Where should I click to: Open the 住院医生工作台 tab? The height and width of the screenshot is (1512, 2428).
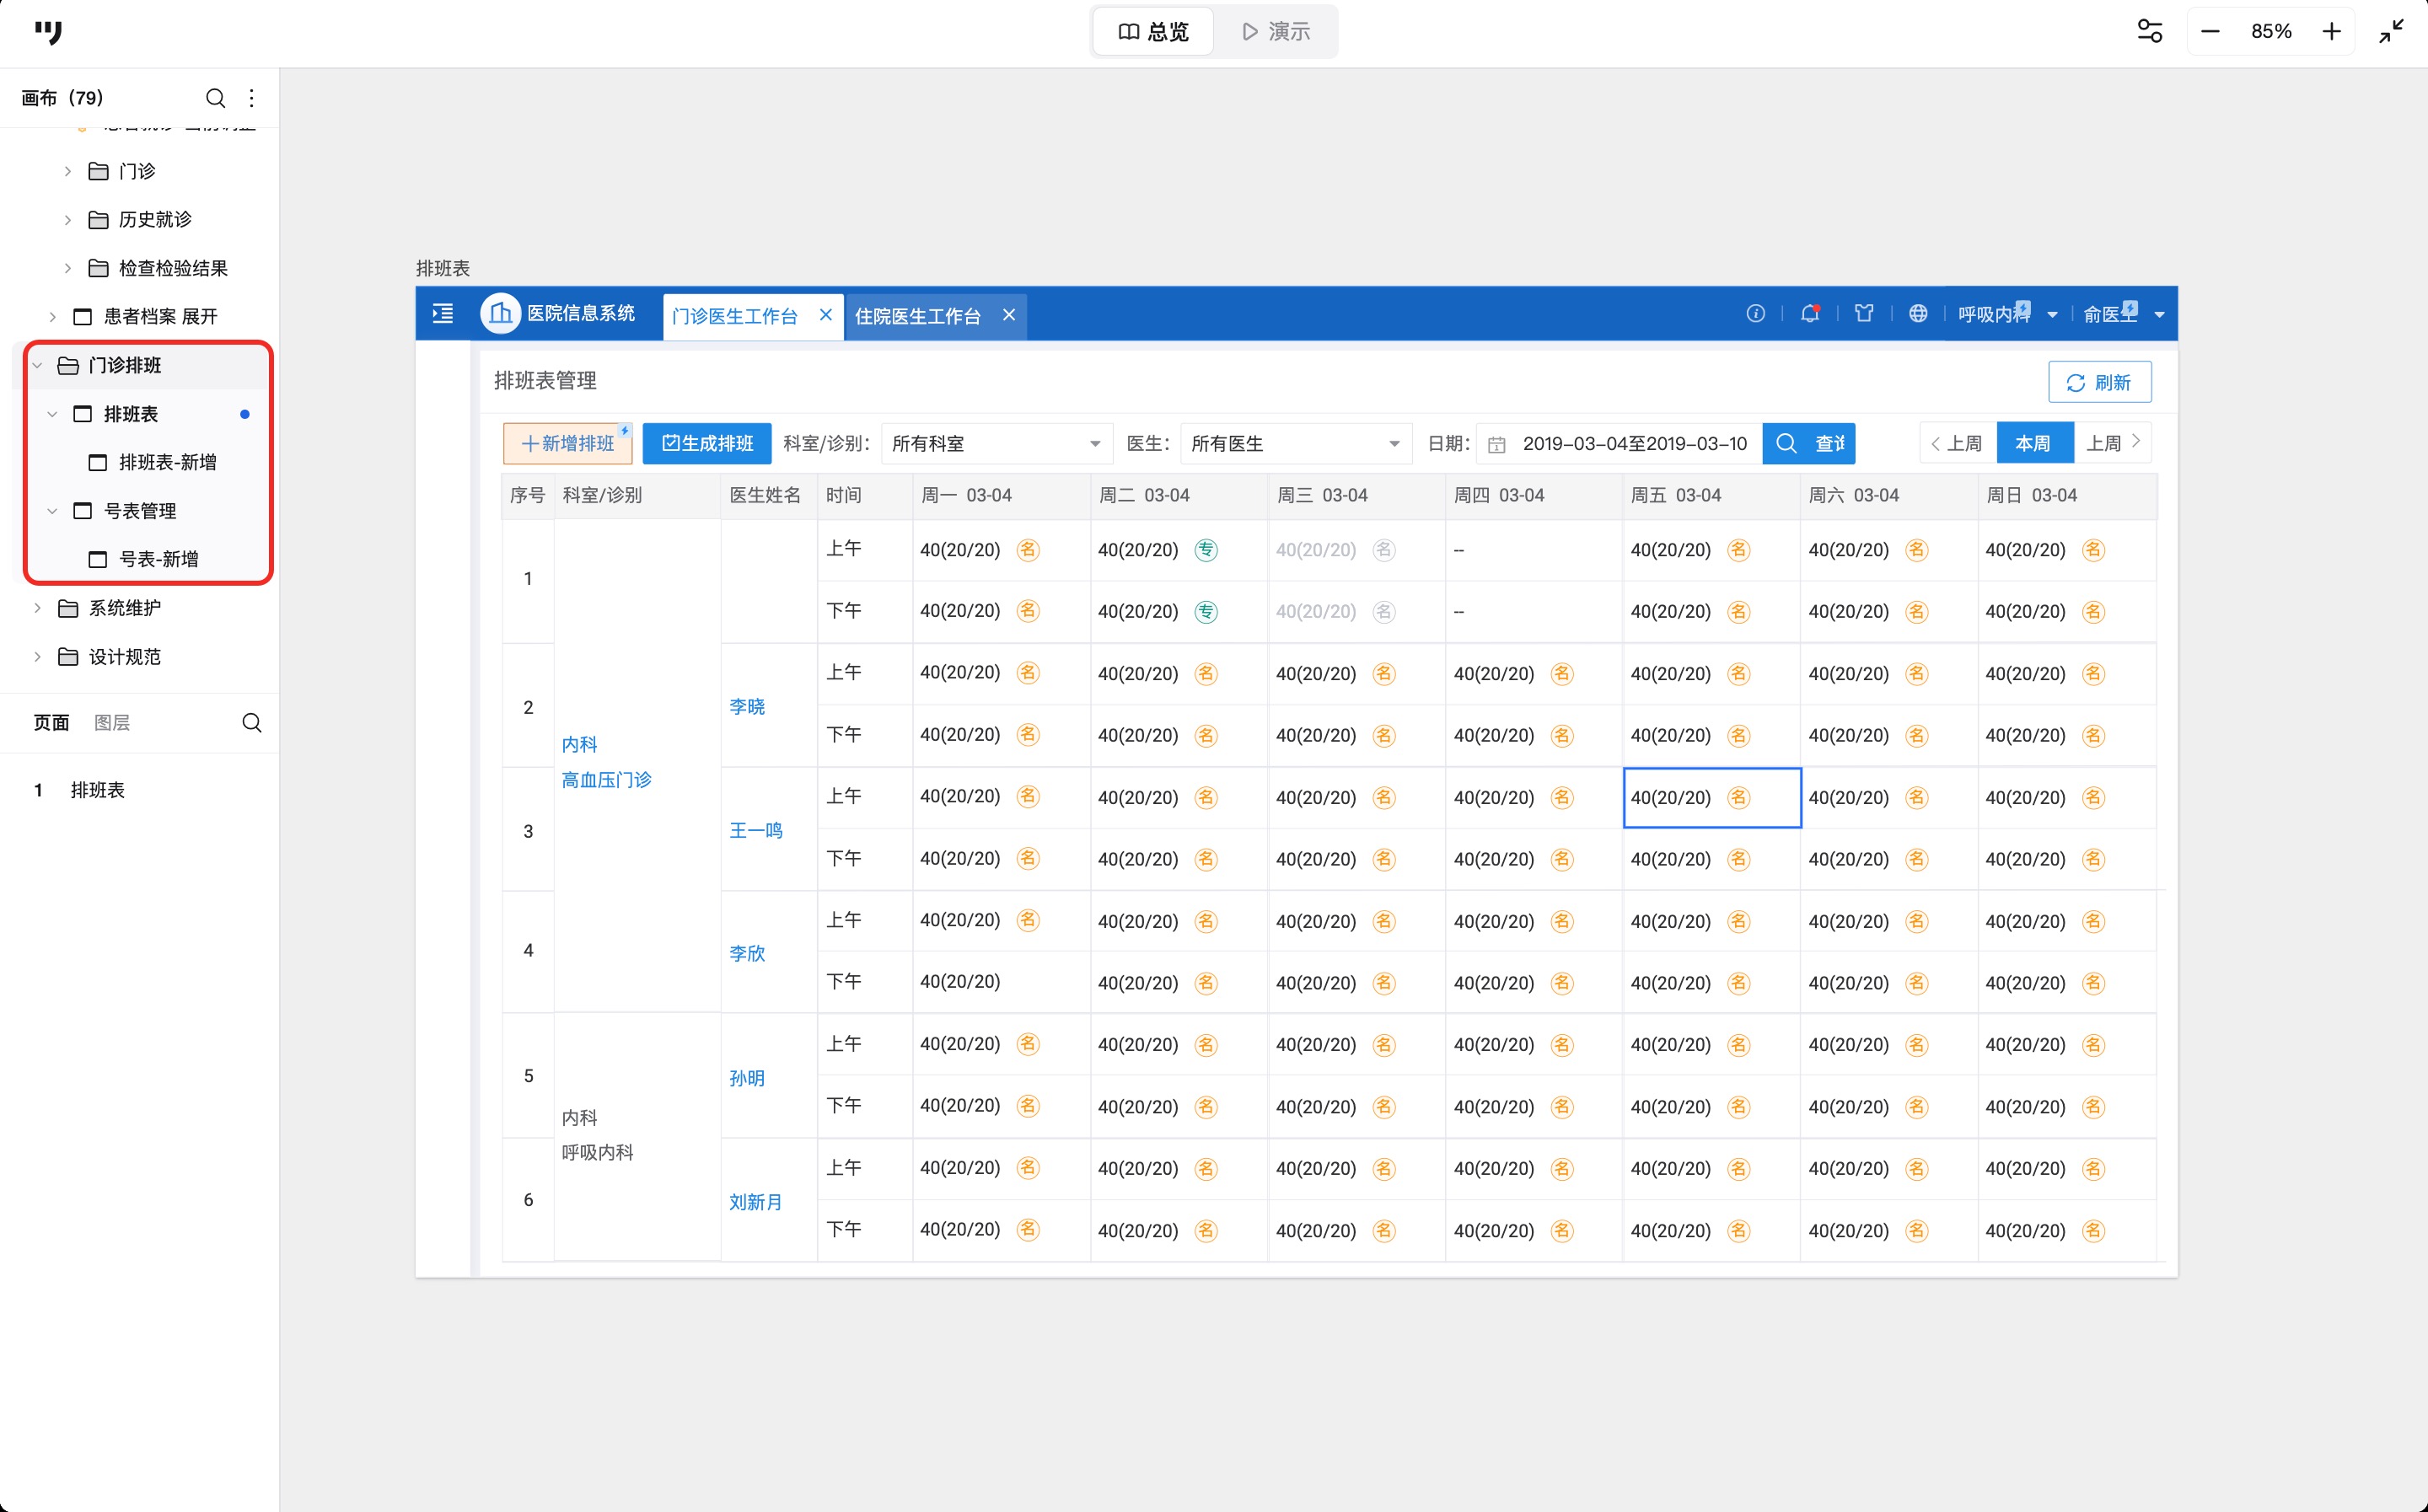[x=917, y=316]
